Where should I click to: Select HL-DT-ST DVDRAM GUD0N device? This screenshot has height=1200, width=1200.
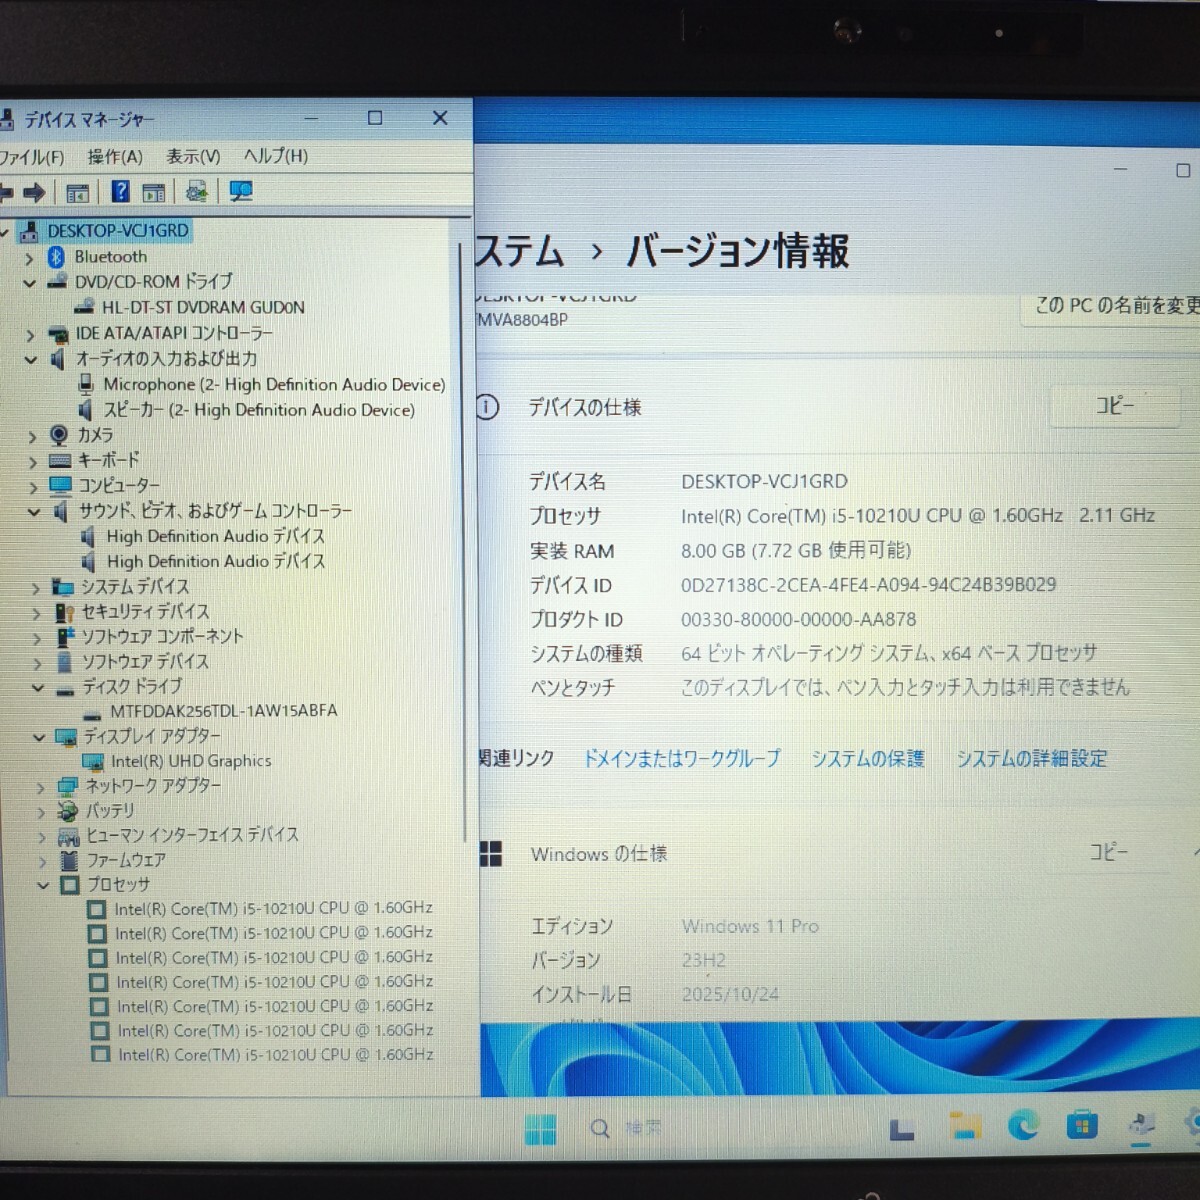pyautogui.click(x=203, y=308)
